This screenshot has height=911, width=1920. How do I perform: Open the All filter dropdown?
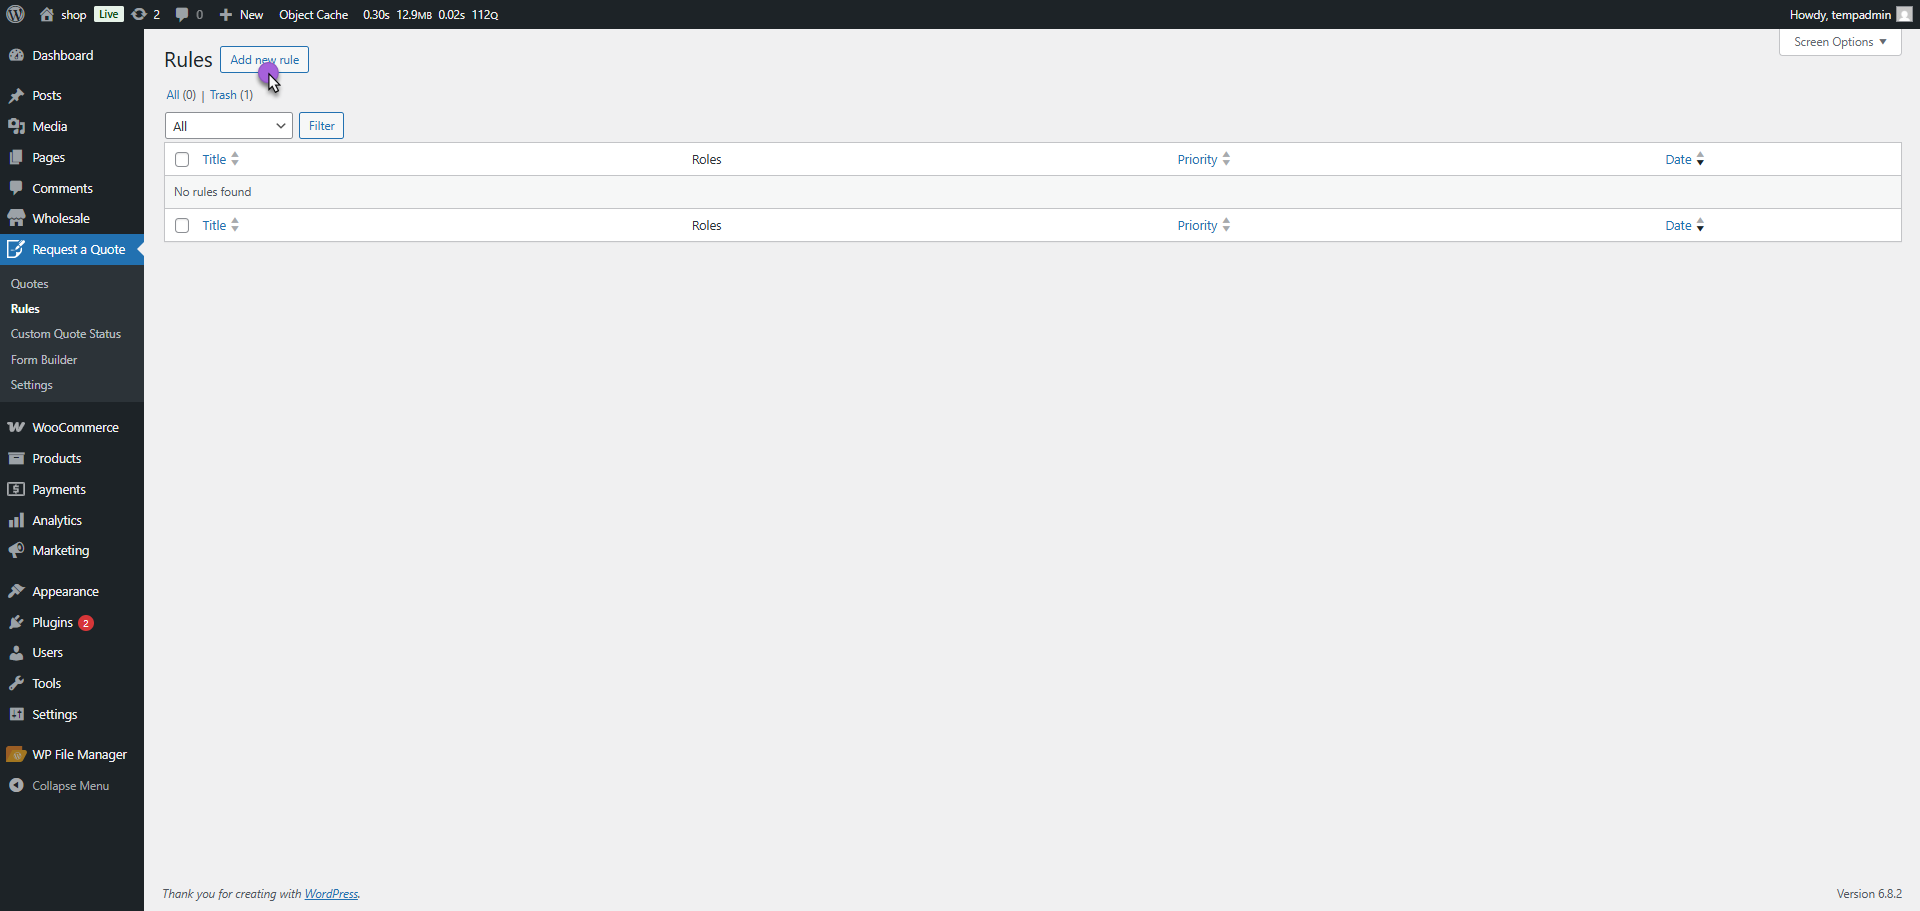(228, 126)
